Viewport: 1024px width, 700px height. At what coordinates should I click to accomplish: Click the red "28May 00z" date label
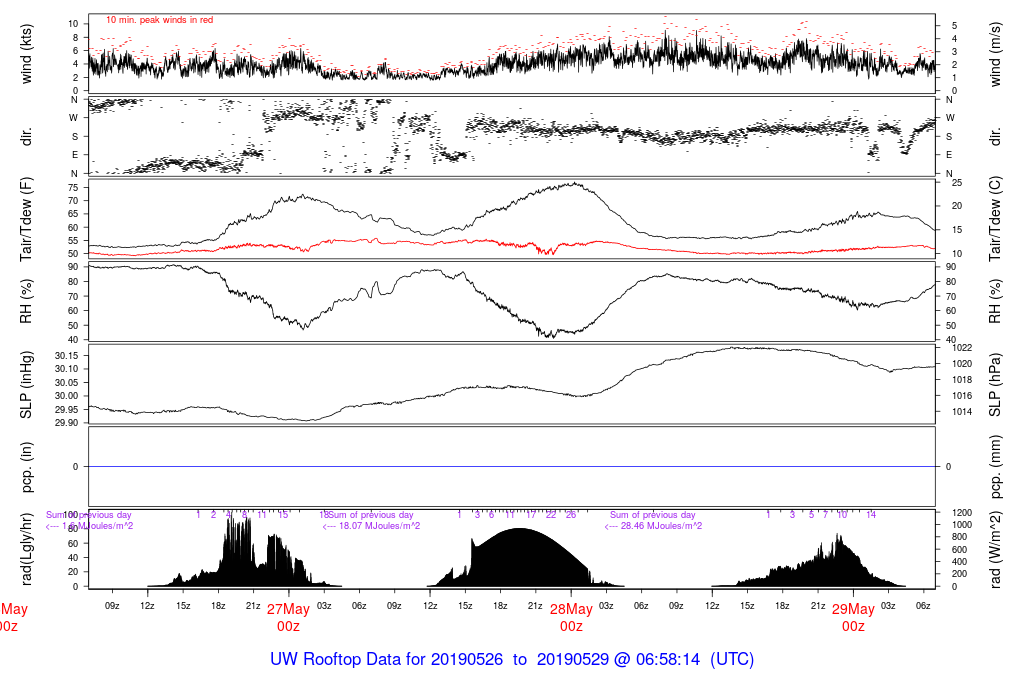(x=571, y=618)
